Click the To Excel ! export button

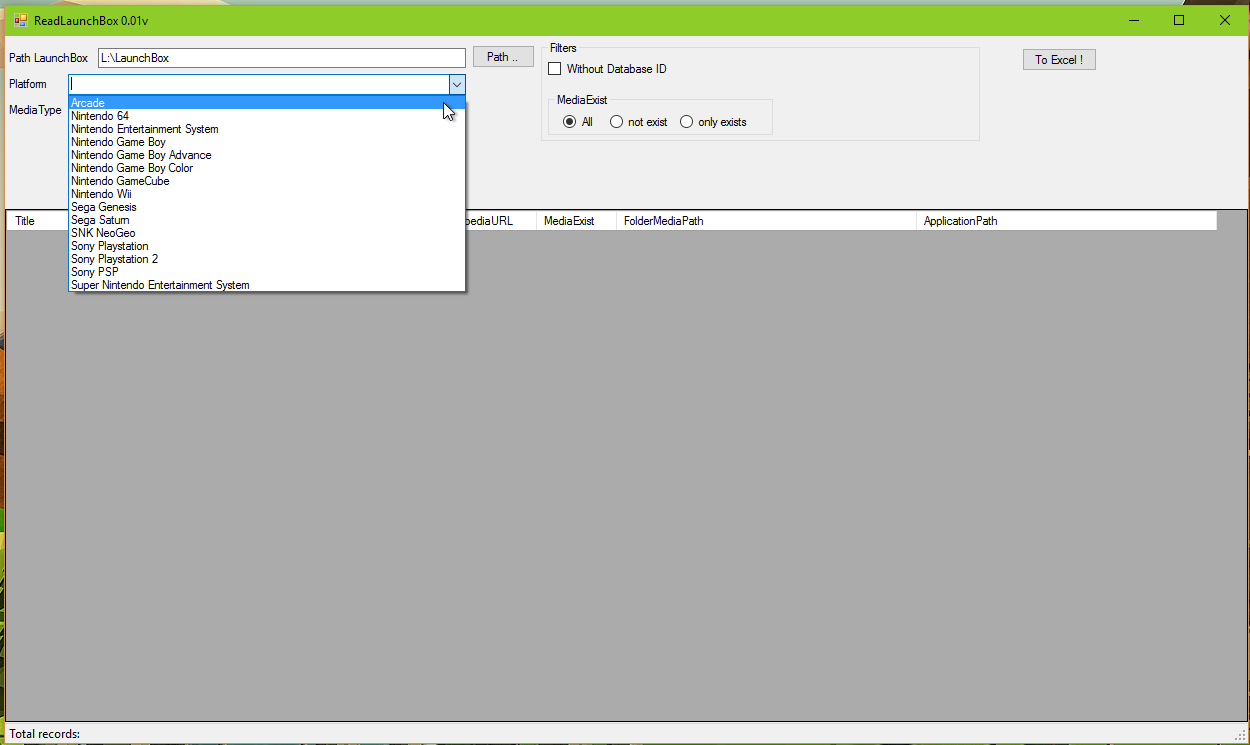[x=1059, y=60]
